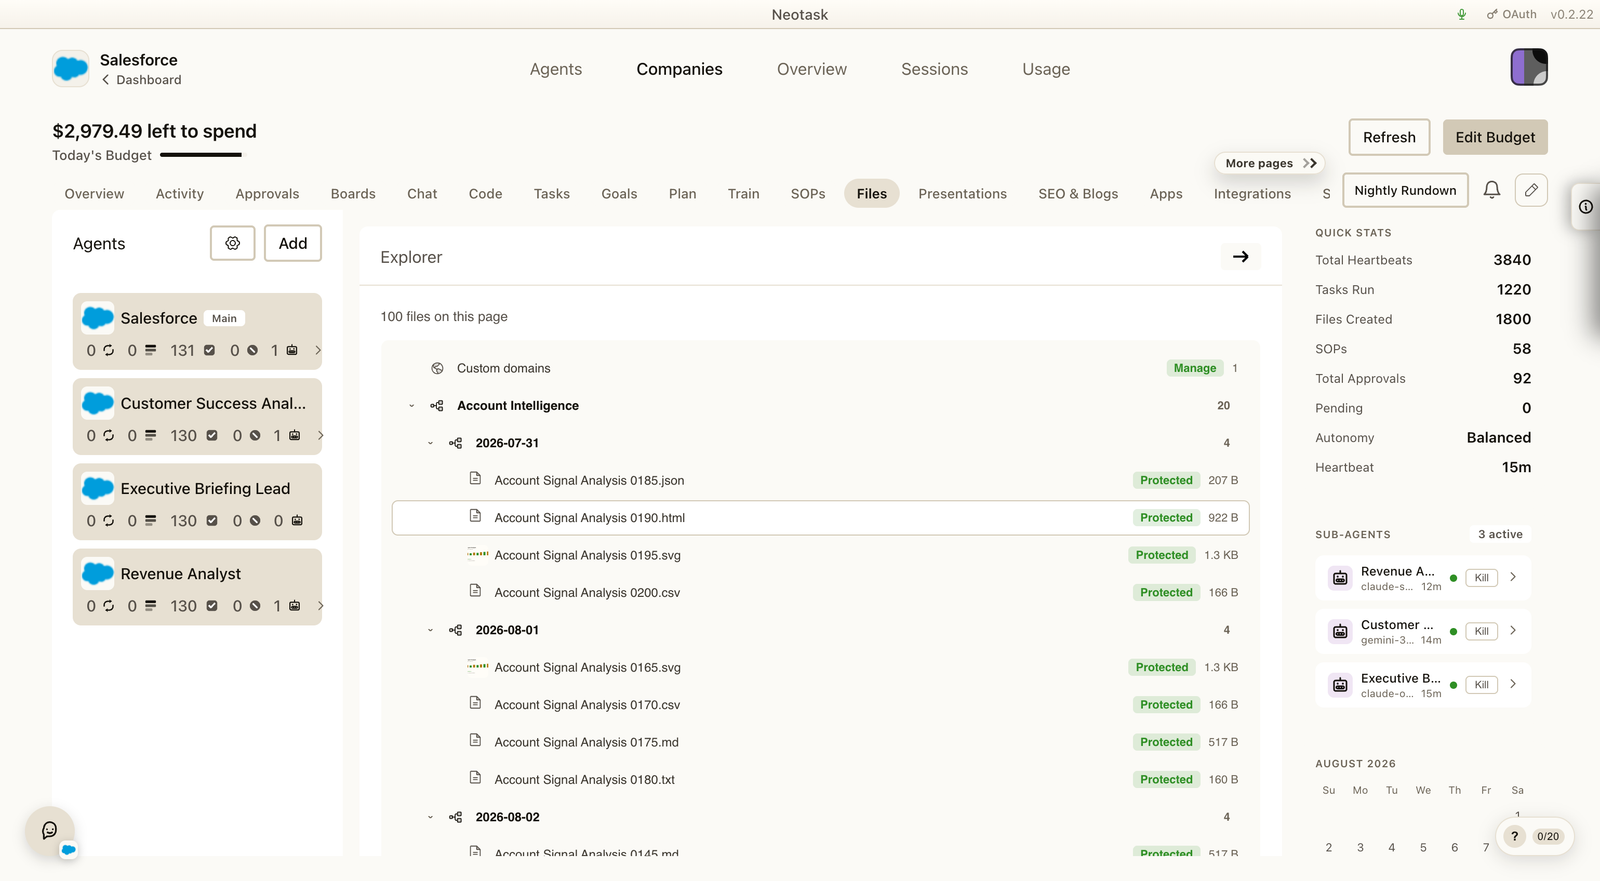Click the Today's Budget progress bar
This screenshot has height=881, width=1600.
[201, 155]
